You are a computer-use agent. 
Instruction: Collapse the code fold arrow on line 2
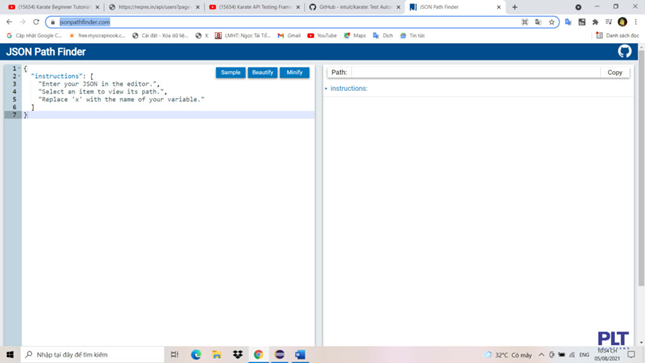pyautogui.click(x=19, y=76)
